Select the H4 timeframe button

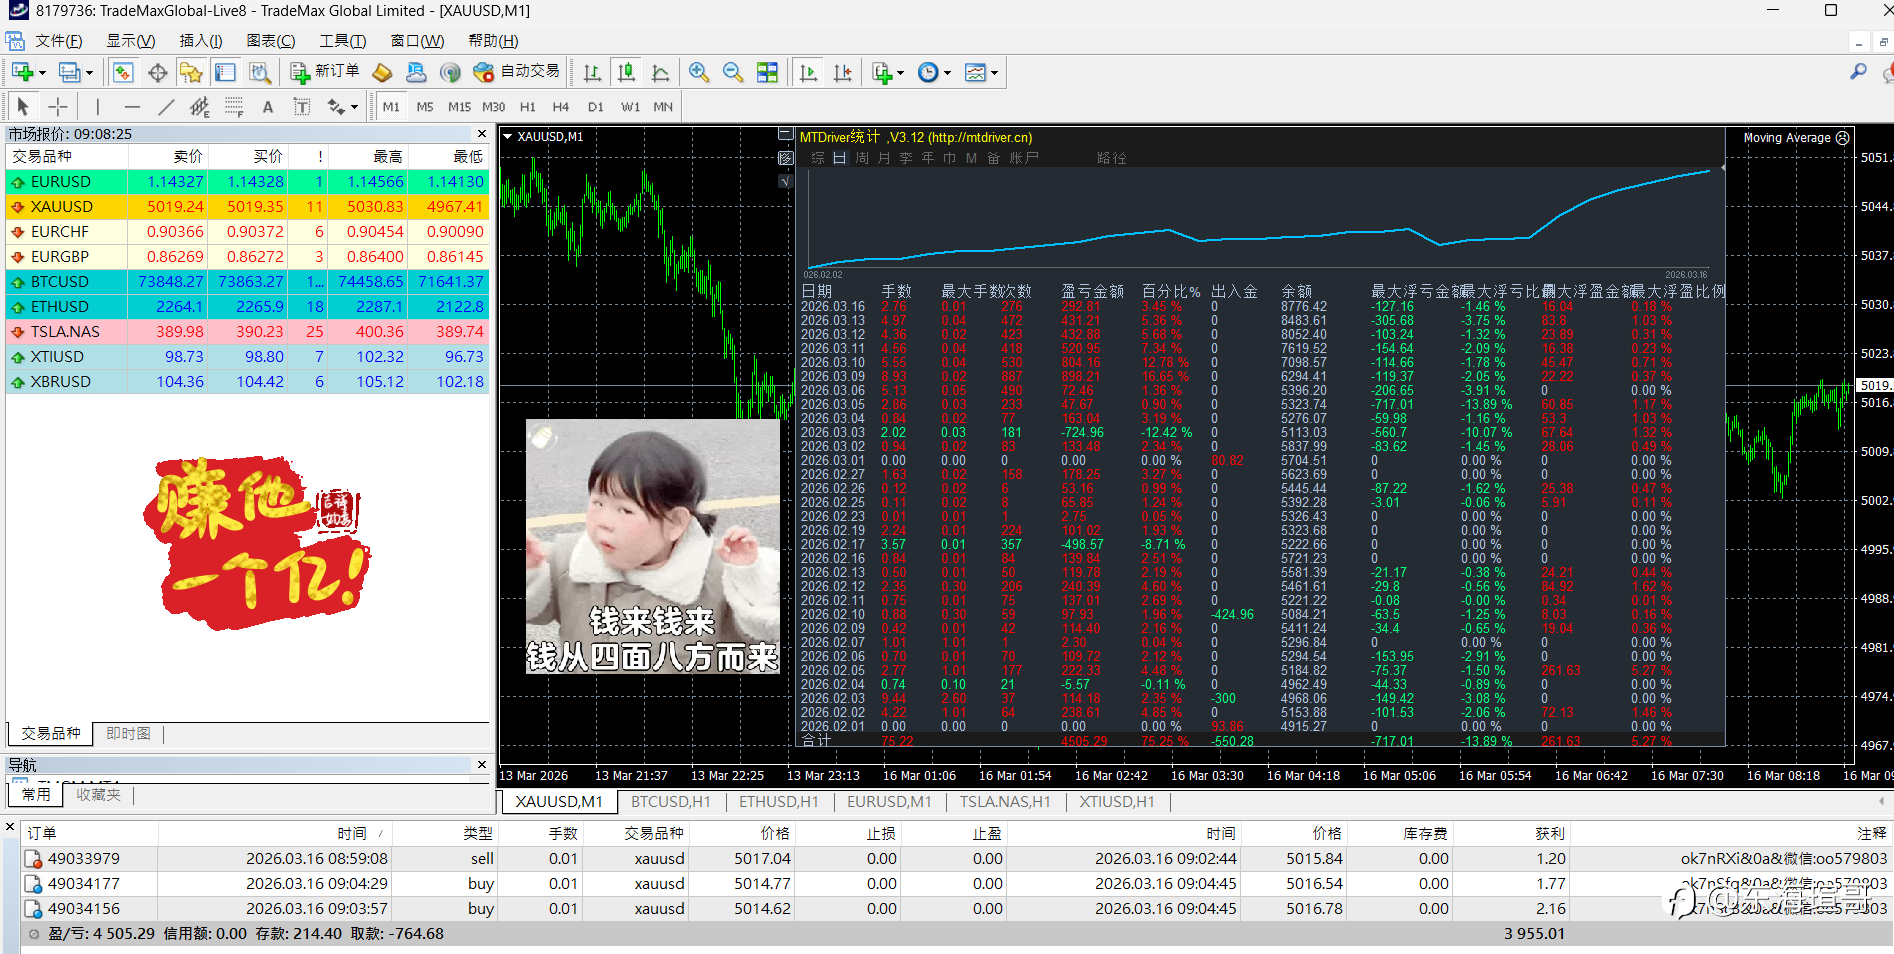pyautogui.click(x=560, y=107)
